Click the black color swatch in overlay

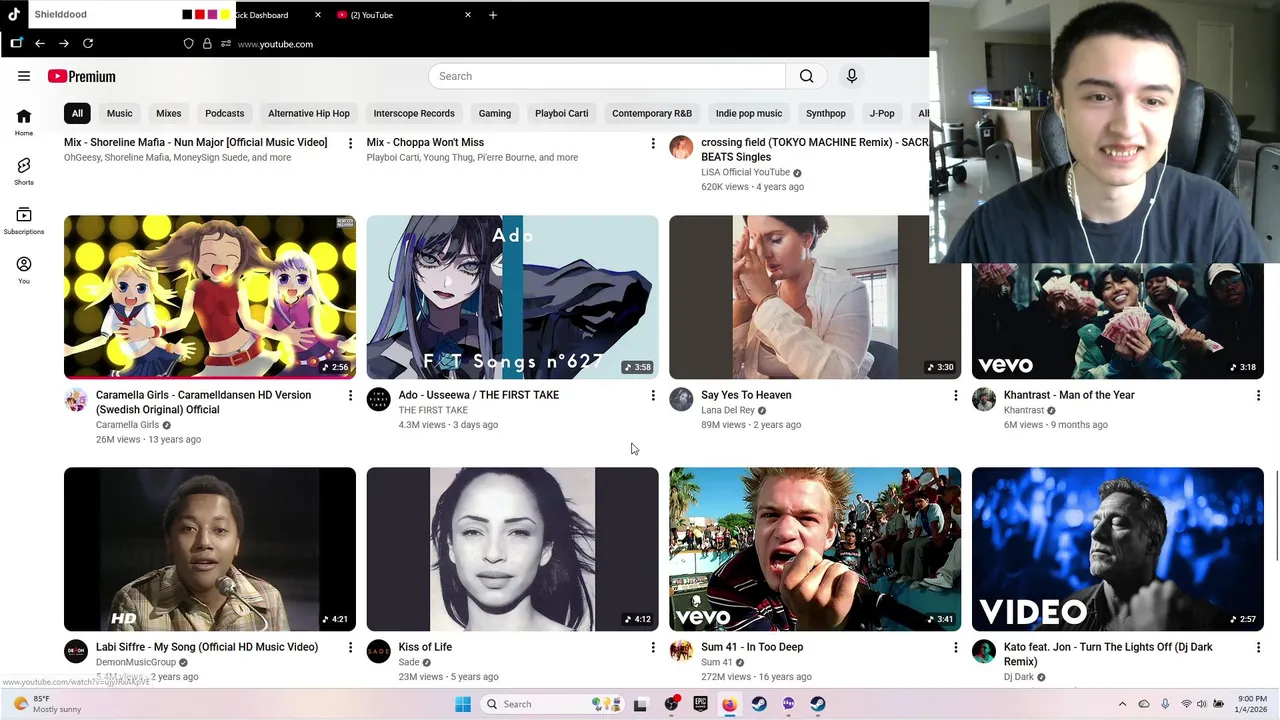pyautogui.click(x=187, y=15)
